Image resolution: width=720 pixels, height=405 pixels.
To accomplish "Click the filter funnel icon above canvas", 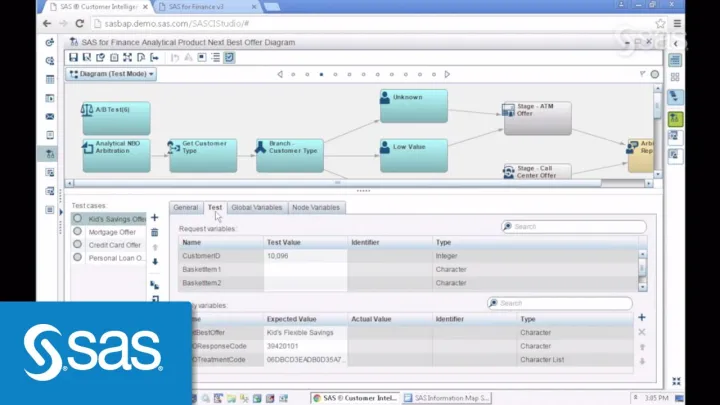I will 642,74.
